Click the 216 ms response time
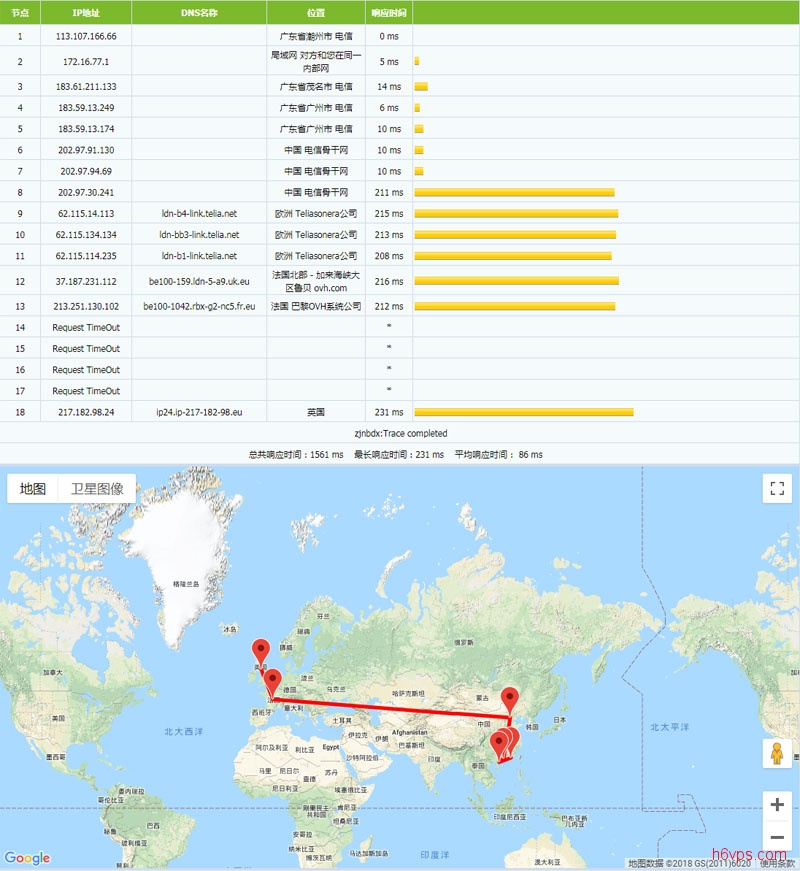 [389, 281]
